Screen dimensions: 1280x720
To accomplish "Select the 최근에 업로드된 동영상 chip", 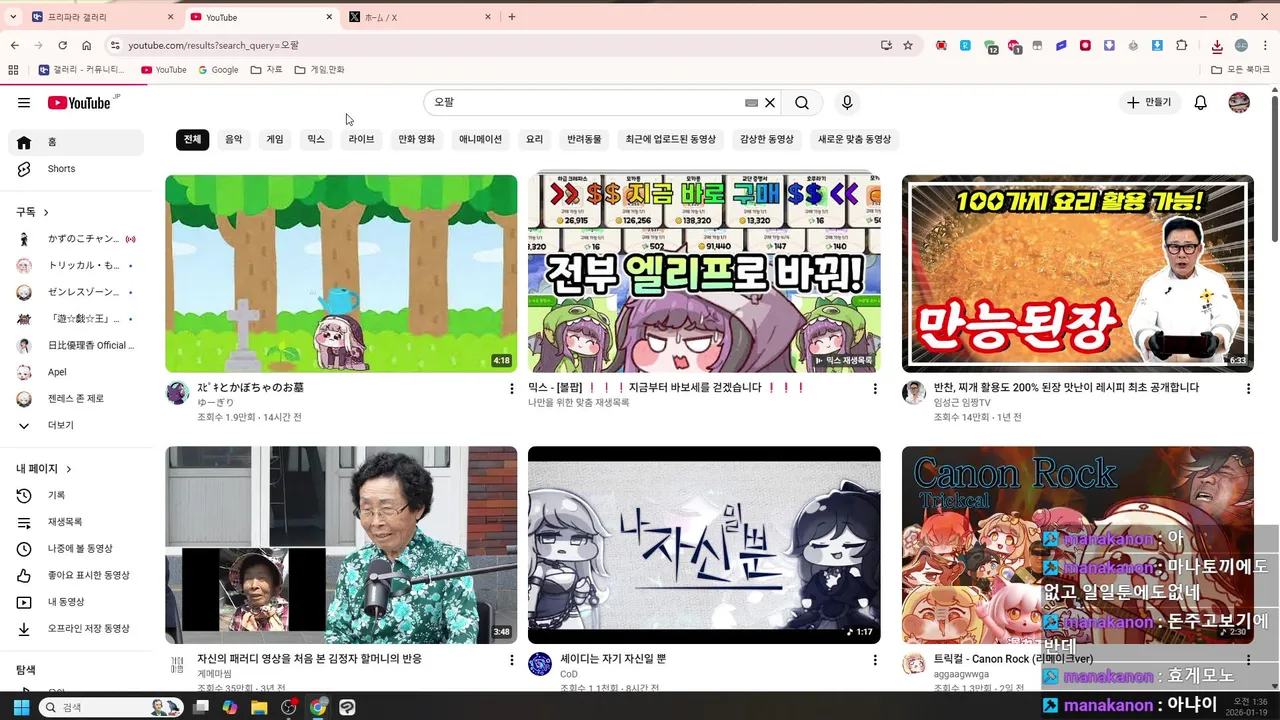I will (x=671, y=140).
